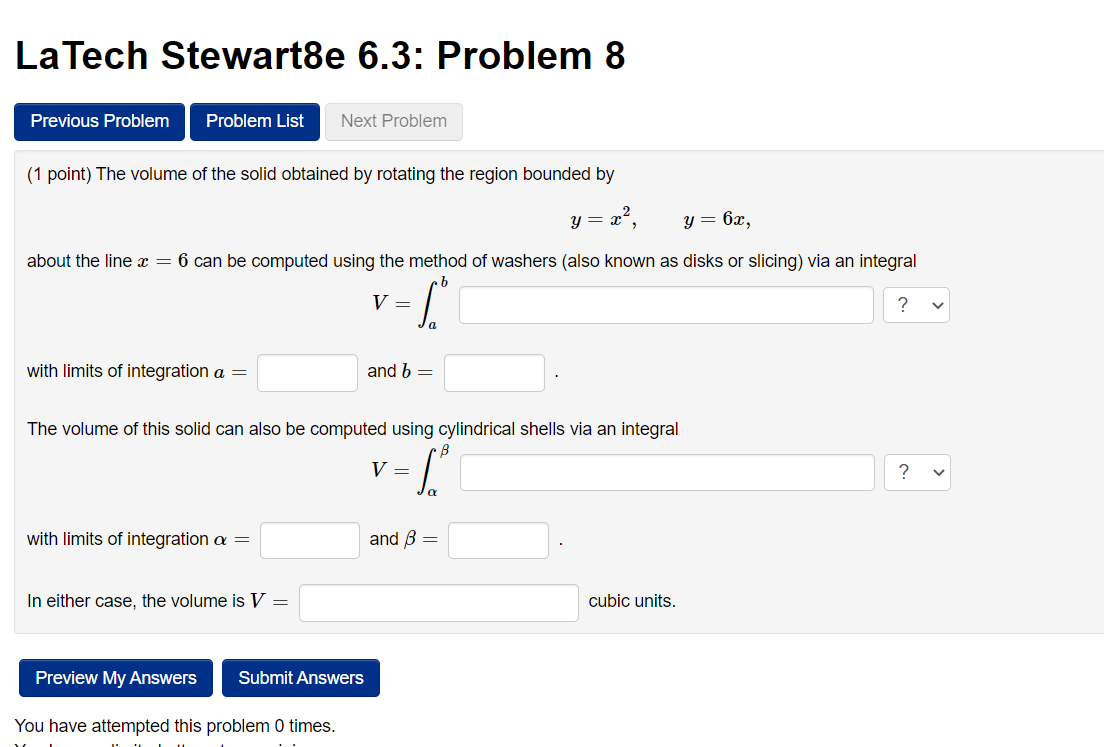1104x747 pixels.
Task: Click the page title LaTech Stewart8e 6.3: Problem 8
Action: 319,56
